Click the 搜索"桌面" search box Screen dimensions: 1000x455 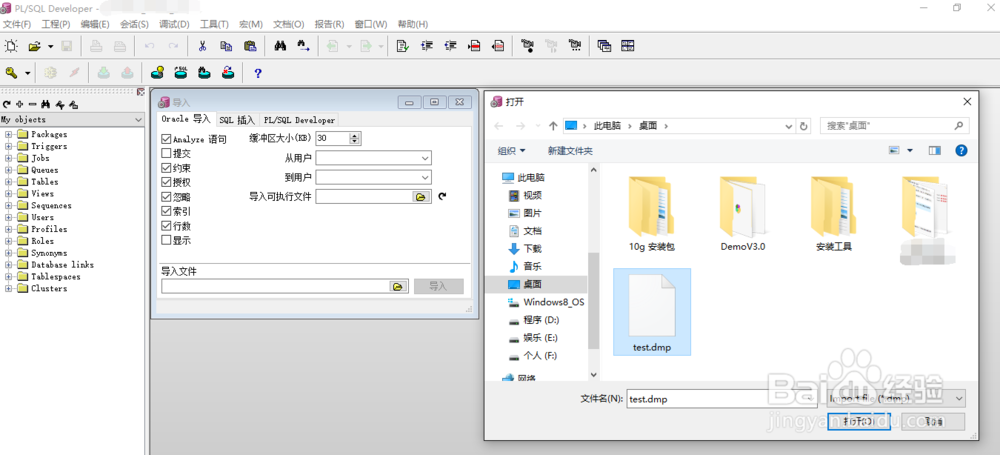click(x=895, y=126)
